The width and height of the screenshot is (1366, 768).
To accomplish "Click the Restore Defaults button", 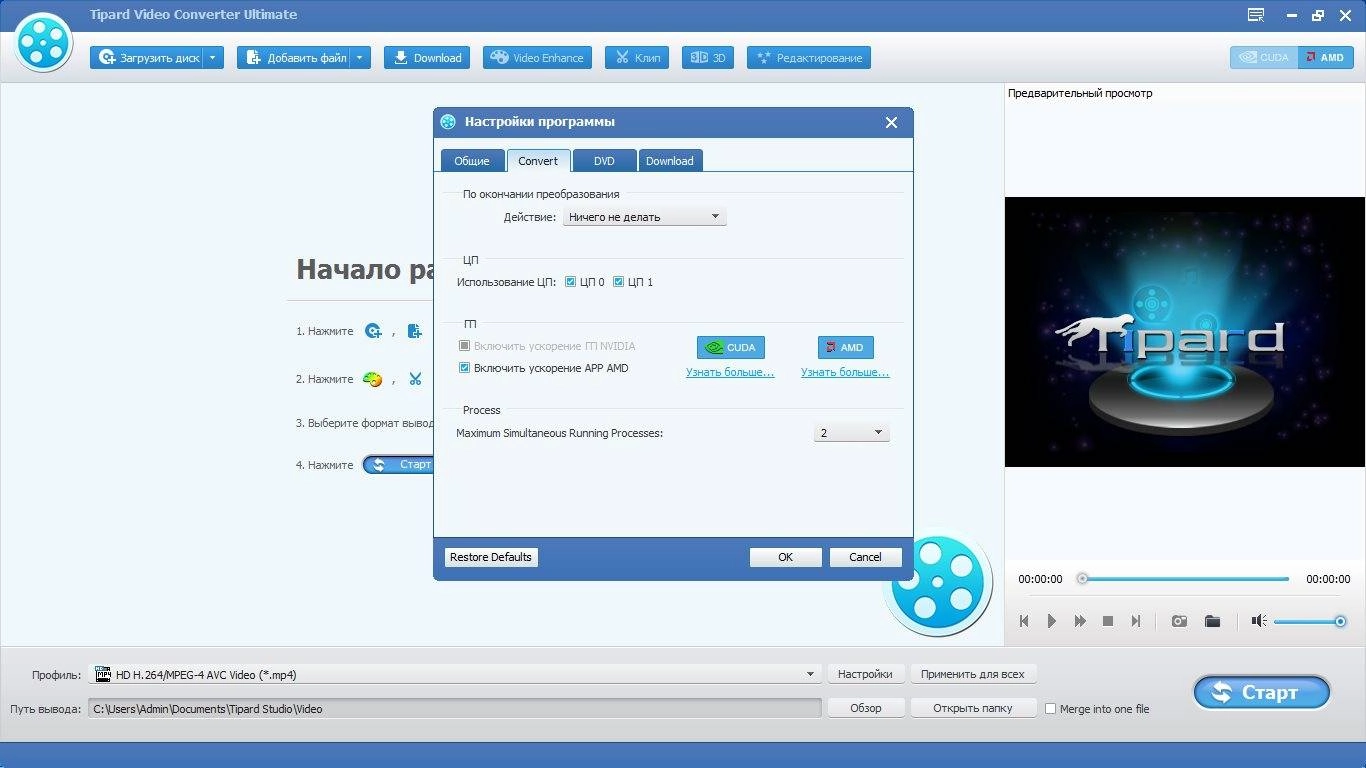I will [x=491, y=557].
